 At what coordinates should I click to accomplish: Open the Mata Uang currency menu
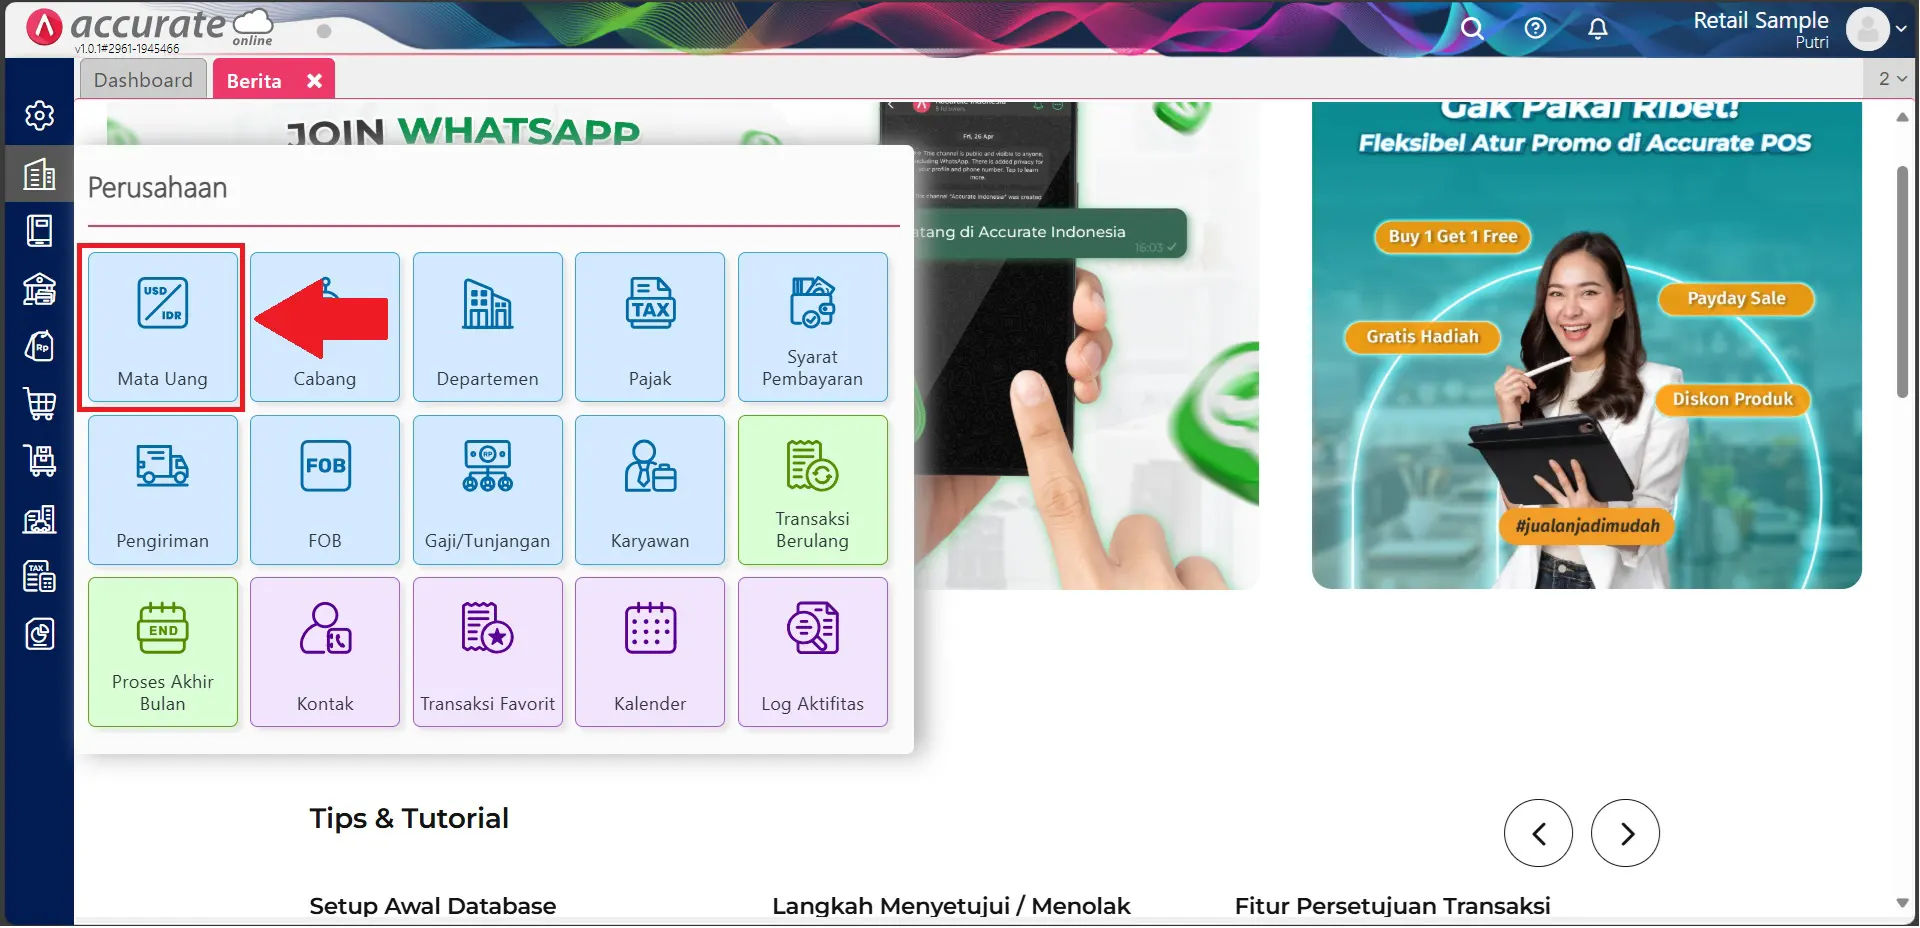click(x=162, y=327)
